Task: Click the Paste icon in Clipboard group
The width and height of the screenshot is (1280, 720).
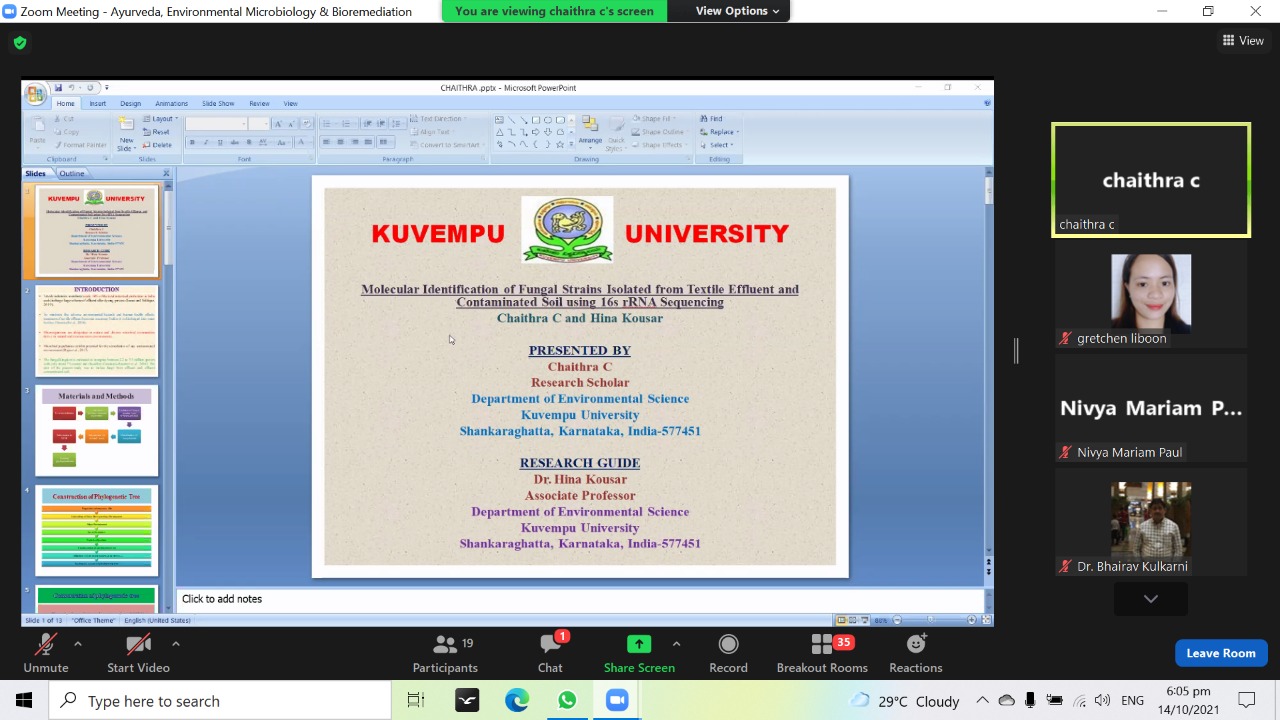Action: tap(38, 131)
